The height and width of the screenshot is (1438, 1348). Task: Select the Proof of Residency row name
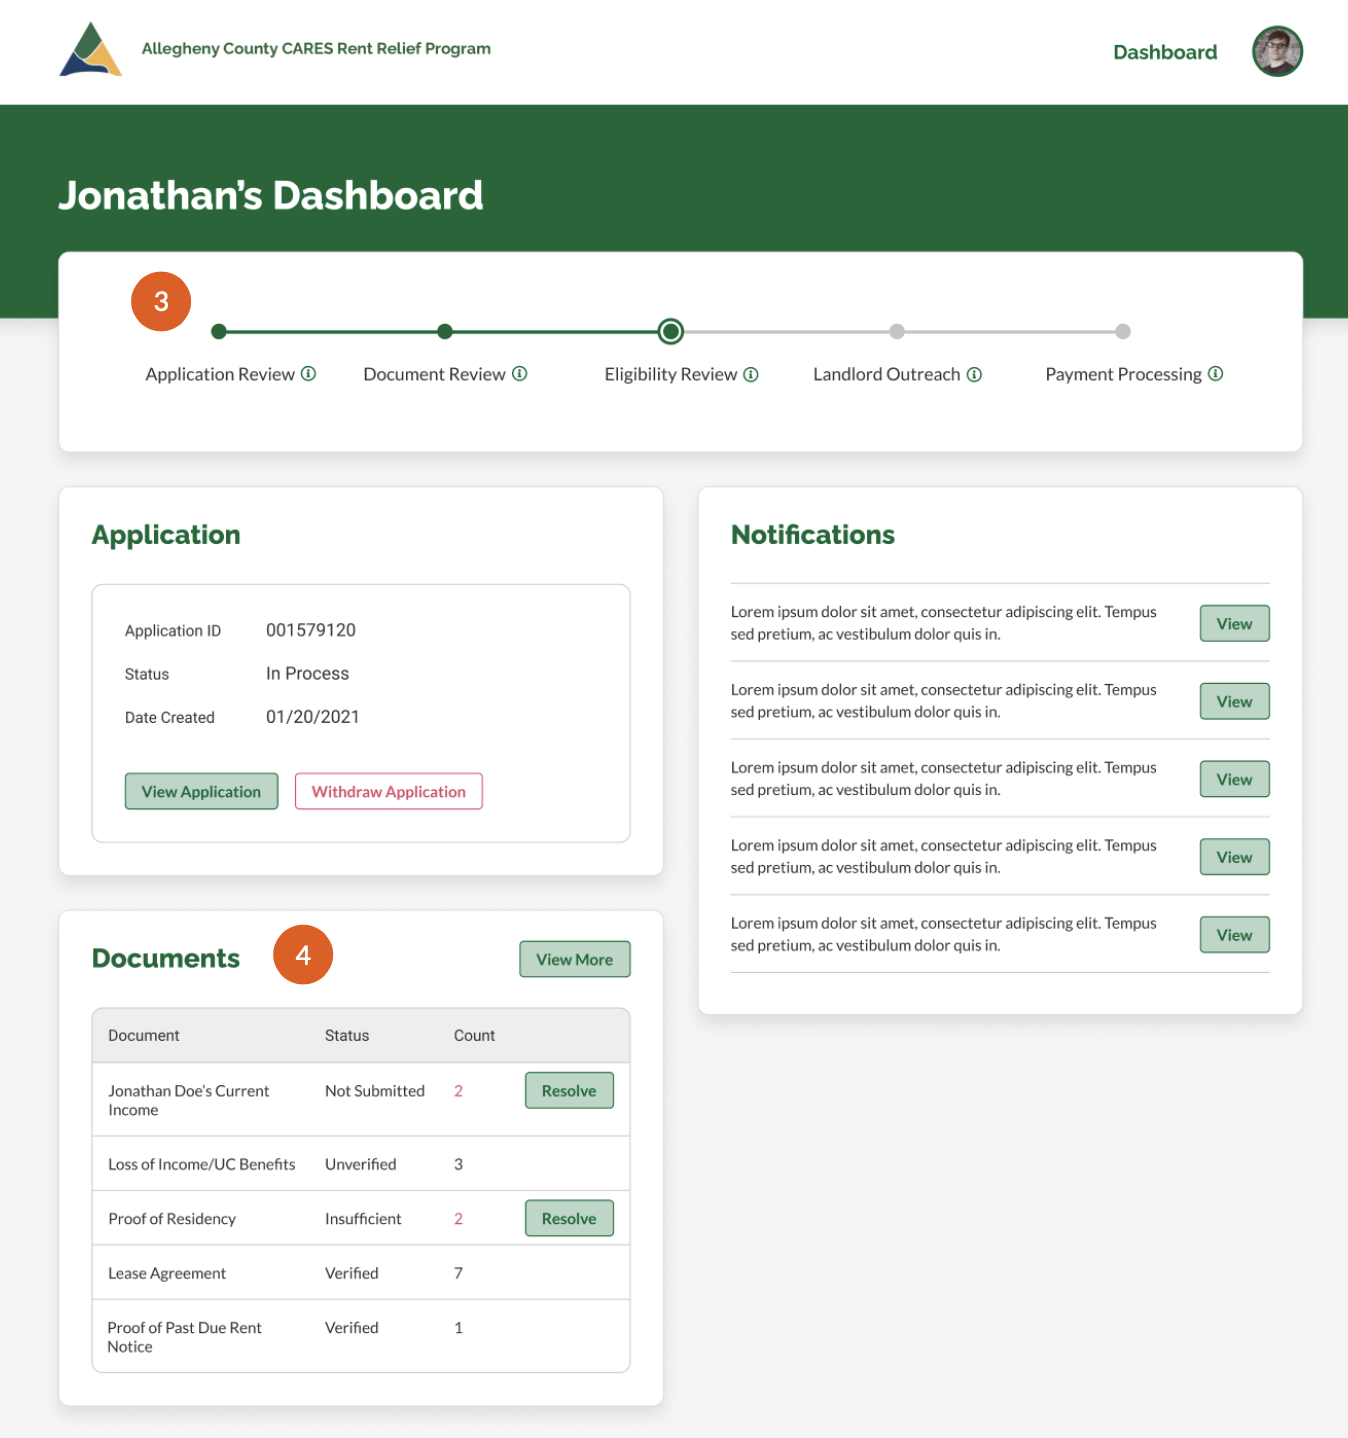172,1218
